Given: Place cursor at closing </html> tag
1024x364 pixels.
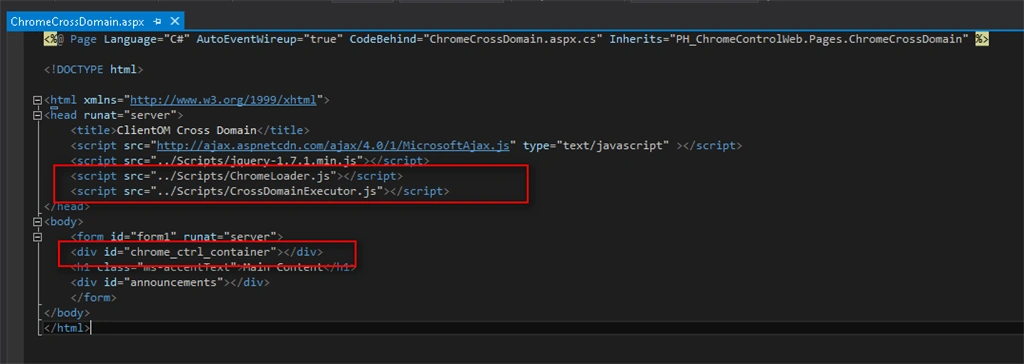Looking at the screenshot, I should pos(67,328).
